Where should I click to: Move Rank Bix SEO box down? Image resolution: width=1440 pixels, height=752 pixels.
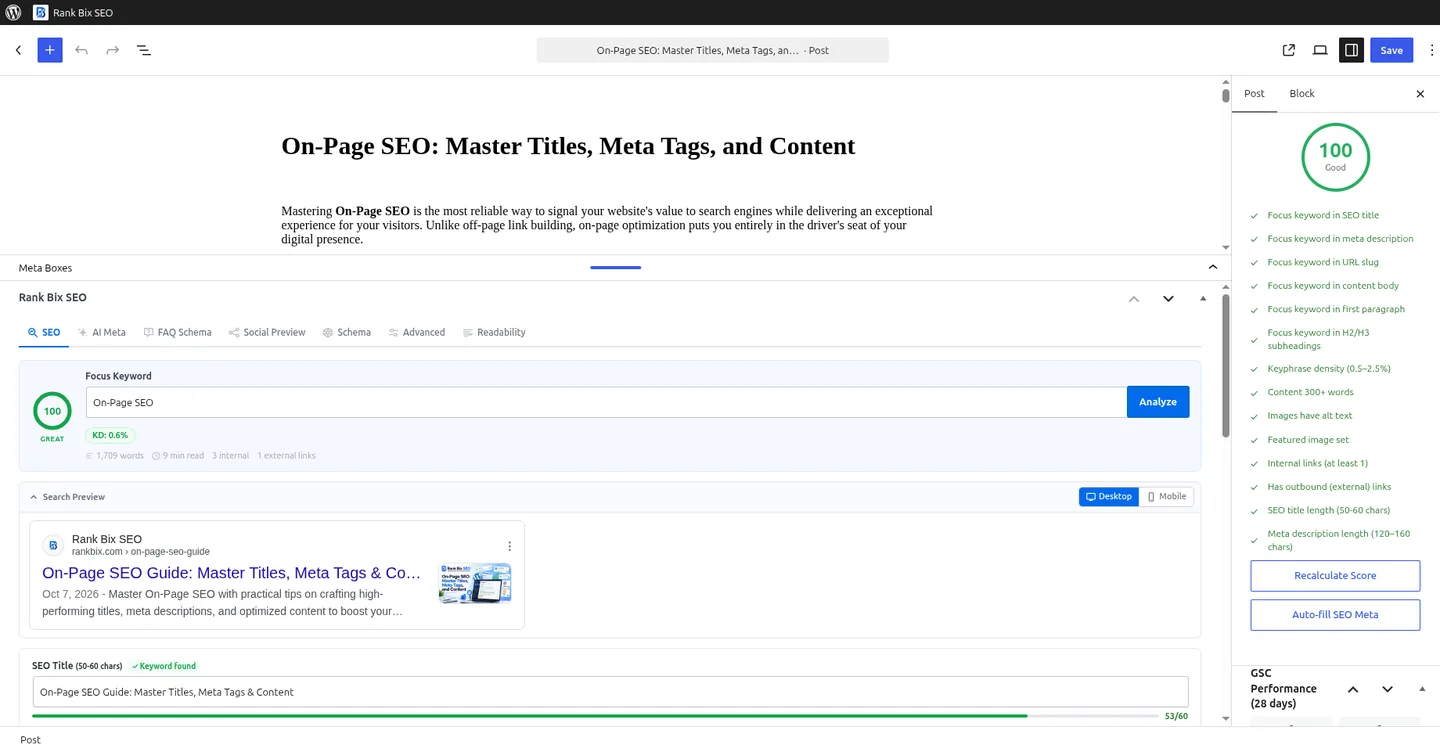[x=1168, y=298]
